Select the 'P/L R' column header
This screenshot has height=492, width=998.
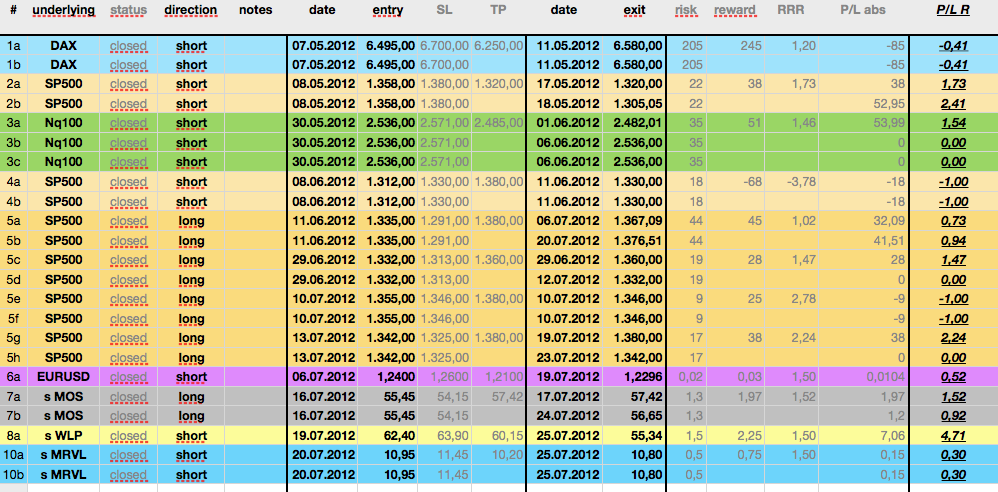(x=953, y=11)
